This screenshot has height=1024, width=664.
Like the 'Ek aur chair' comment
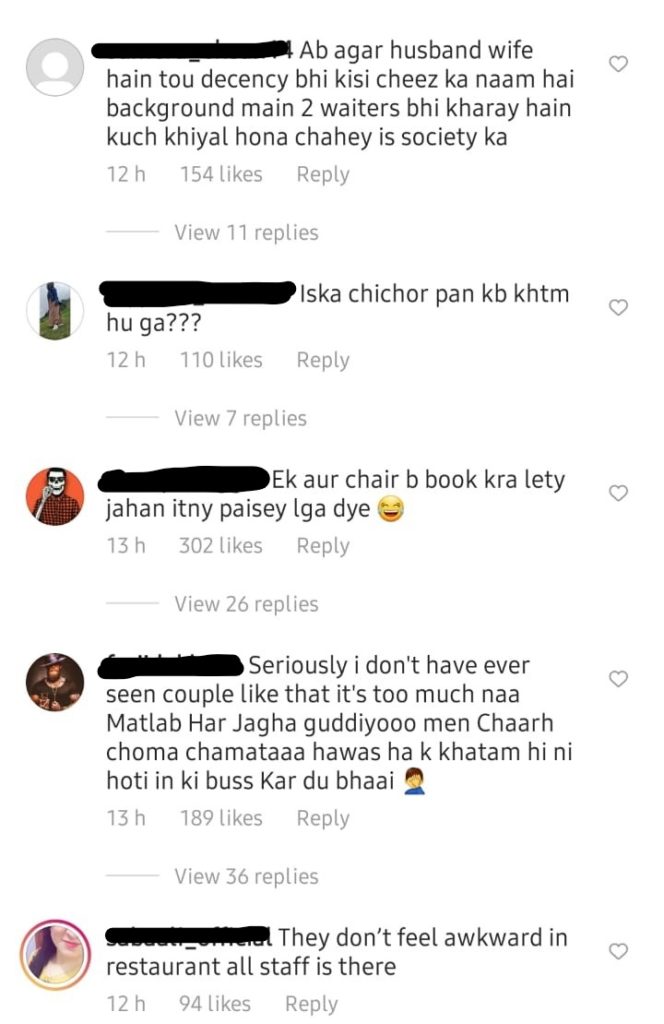618,493
